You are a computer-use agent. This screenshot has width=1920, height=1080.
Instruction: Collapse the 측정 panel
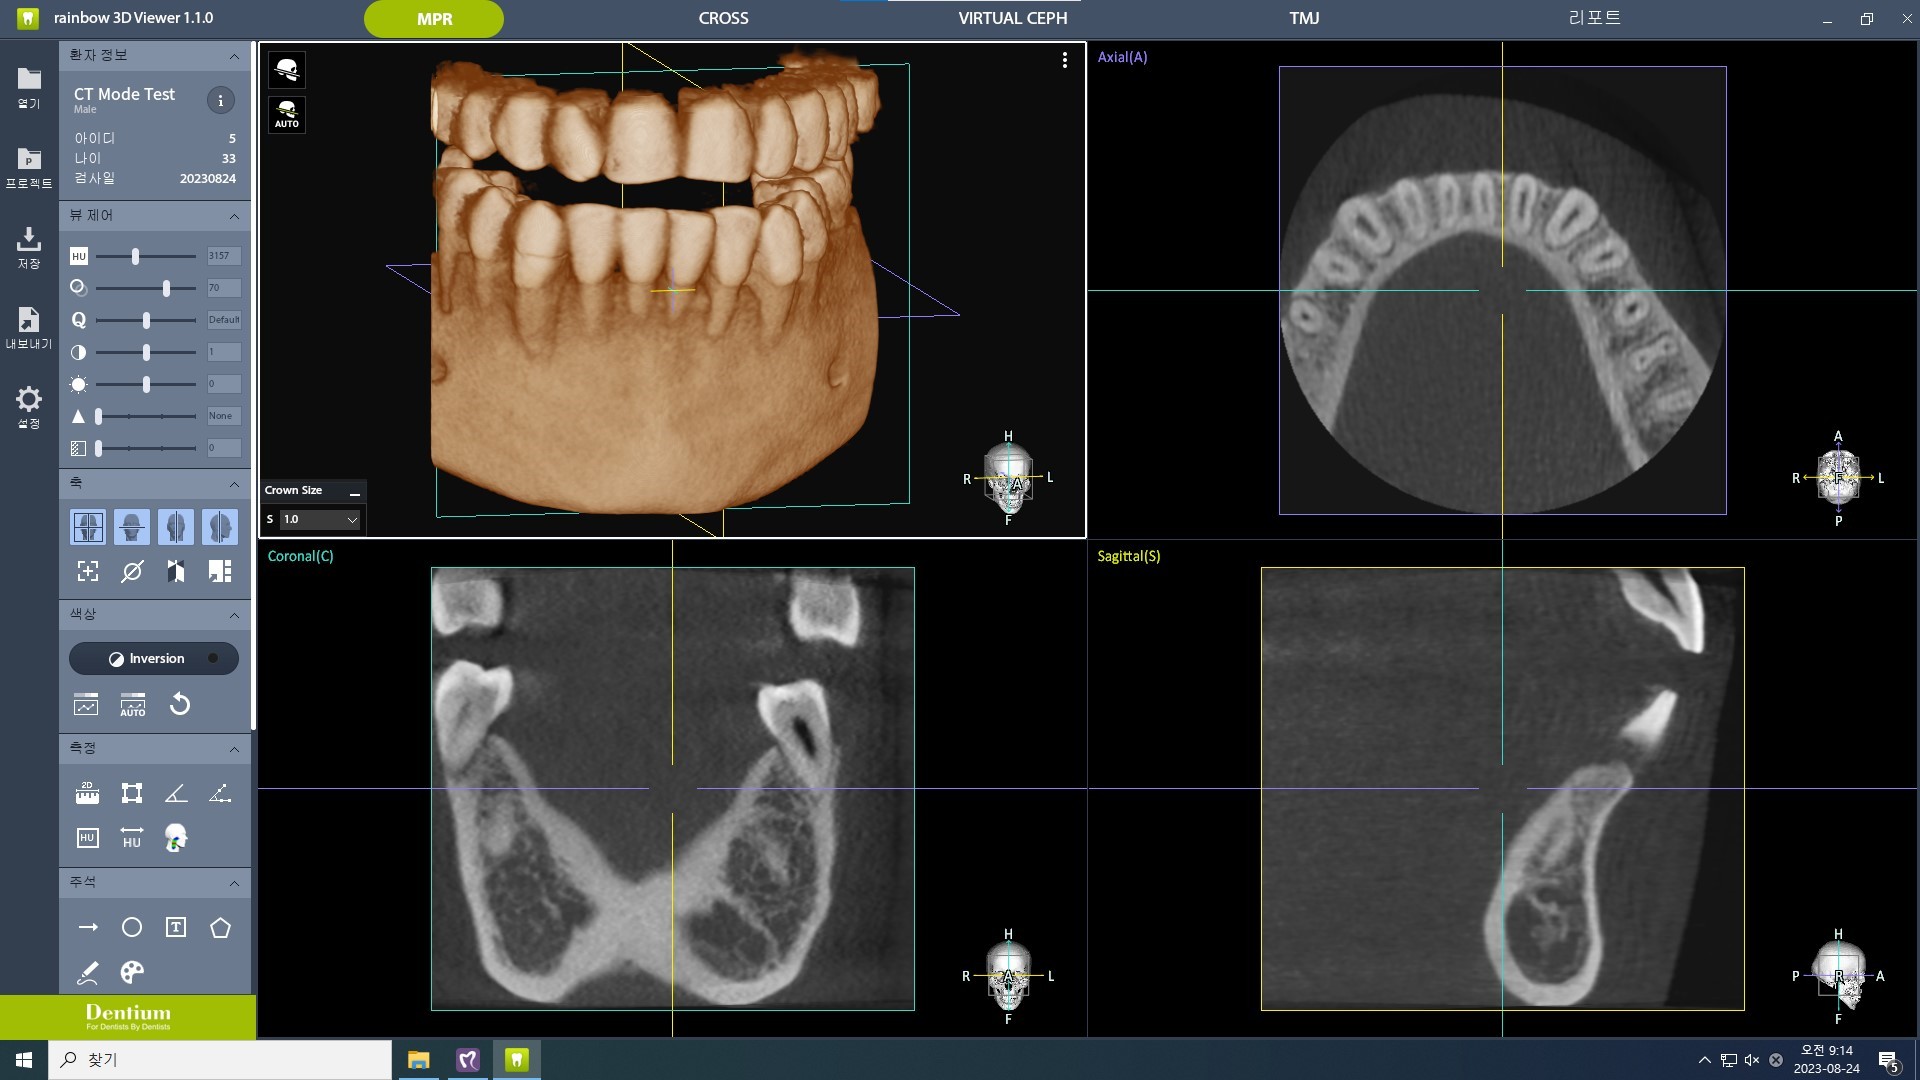(233, 749)
